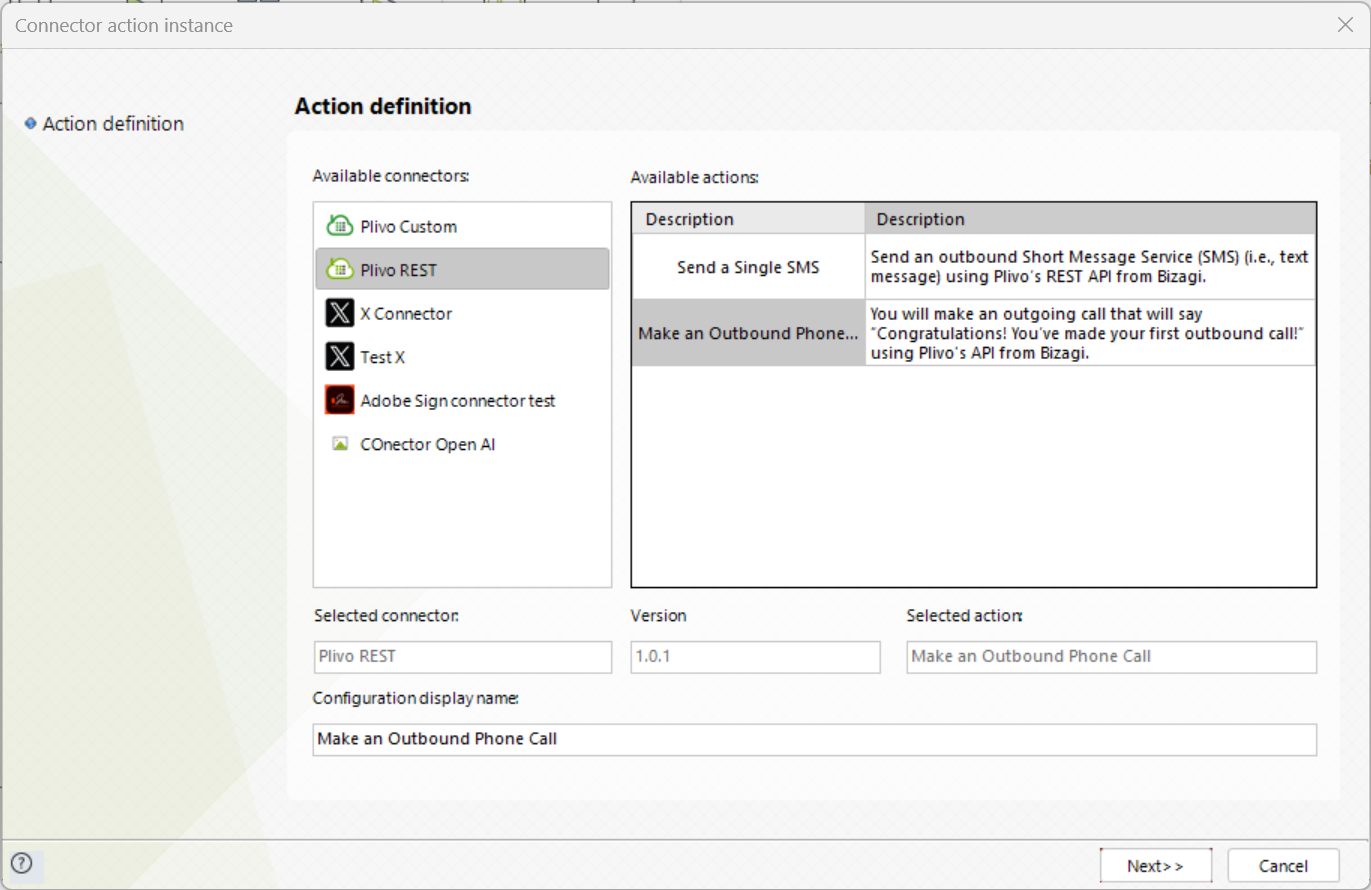This screenshot has height=890, width=1371.
Task: Click the first Description column header
Action: click(x=748, y=219)
